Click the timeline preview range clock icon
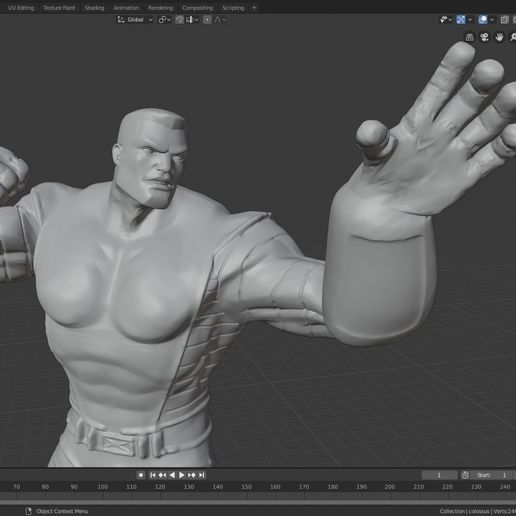The image size is (516, 516). pos(465,475)
